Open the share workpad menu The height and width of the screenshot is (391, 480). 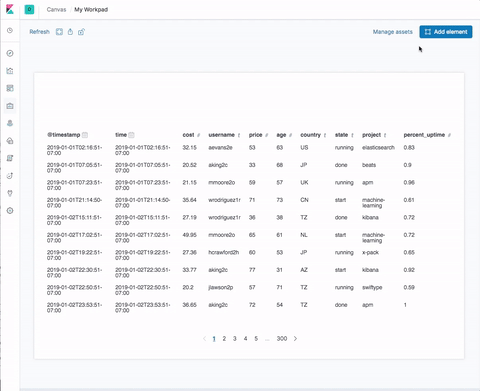click(x=70, y=32)
